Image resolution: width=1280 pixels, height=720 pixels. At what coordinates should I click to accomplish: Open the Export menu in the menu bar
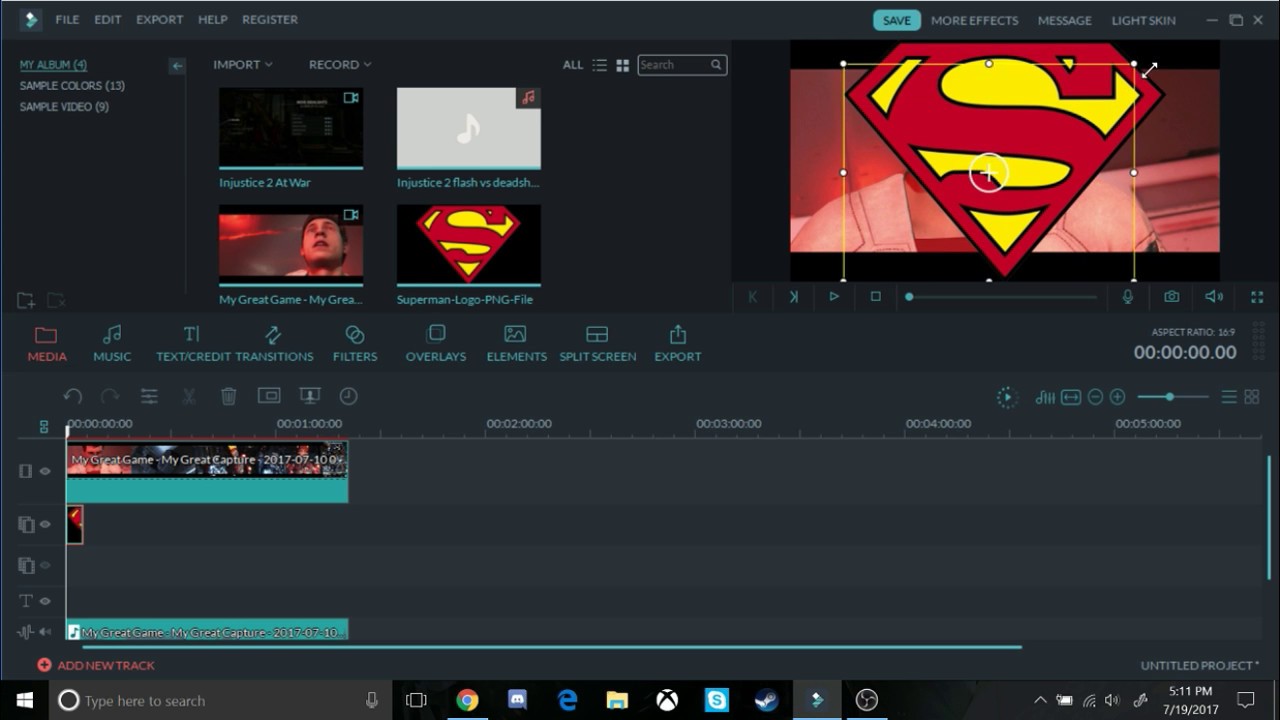point(159,19)
